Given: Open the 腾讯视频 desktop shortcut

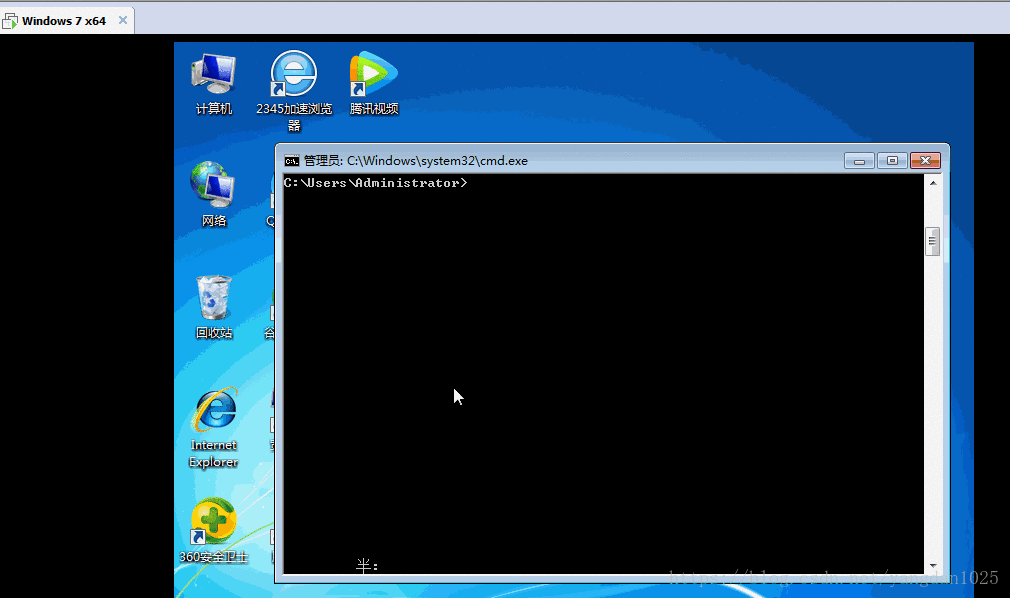Looking at the screenshot, I should [374, 83].
